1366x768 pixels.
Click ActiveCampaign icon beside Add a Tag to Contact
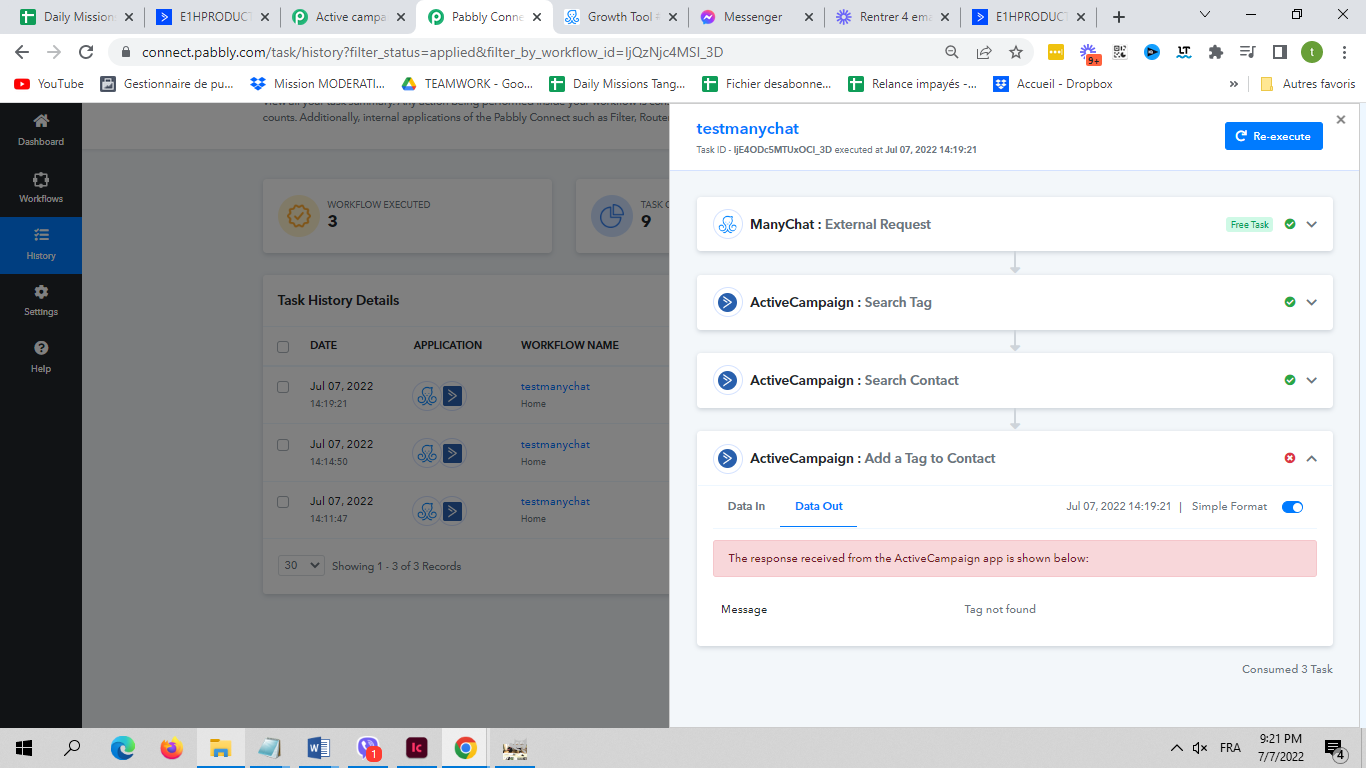[x=727, y=458]
